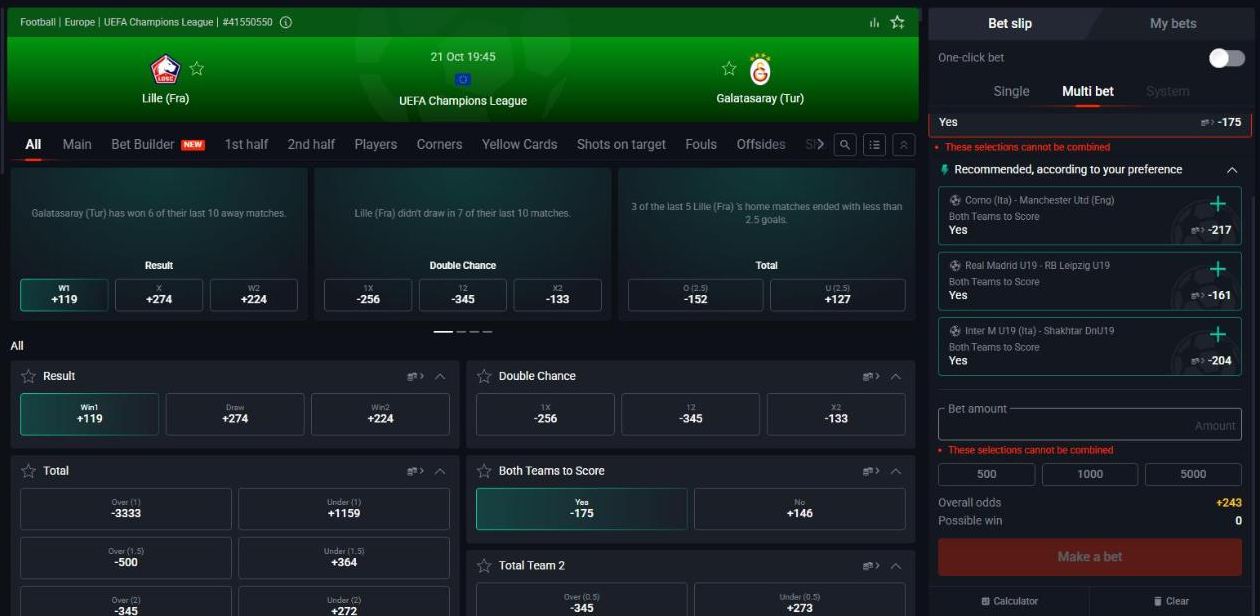1260x616 pixels.
Task: Collapse the Total Team 2 section
Action: click(x=896, y=567)
